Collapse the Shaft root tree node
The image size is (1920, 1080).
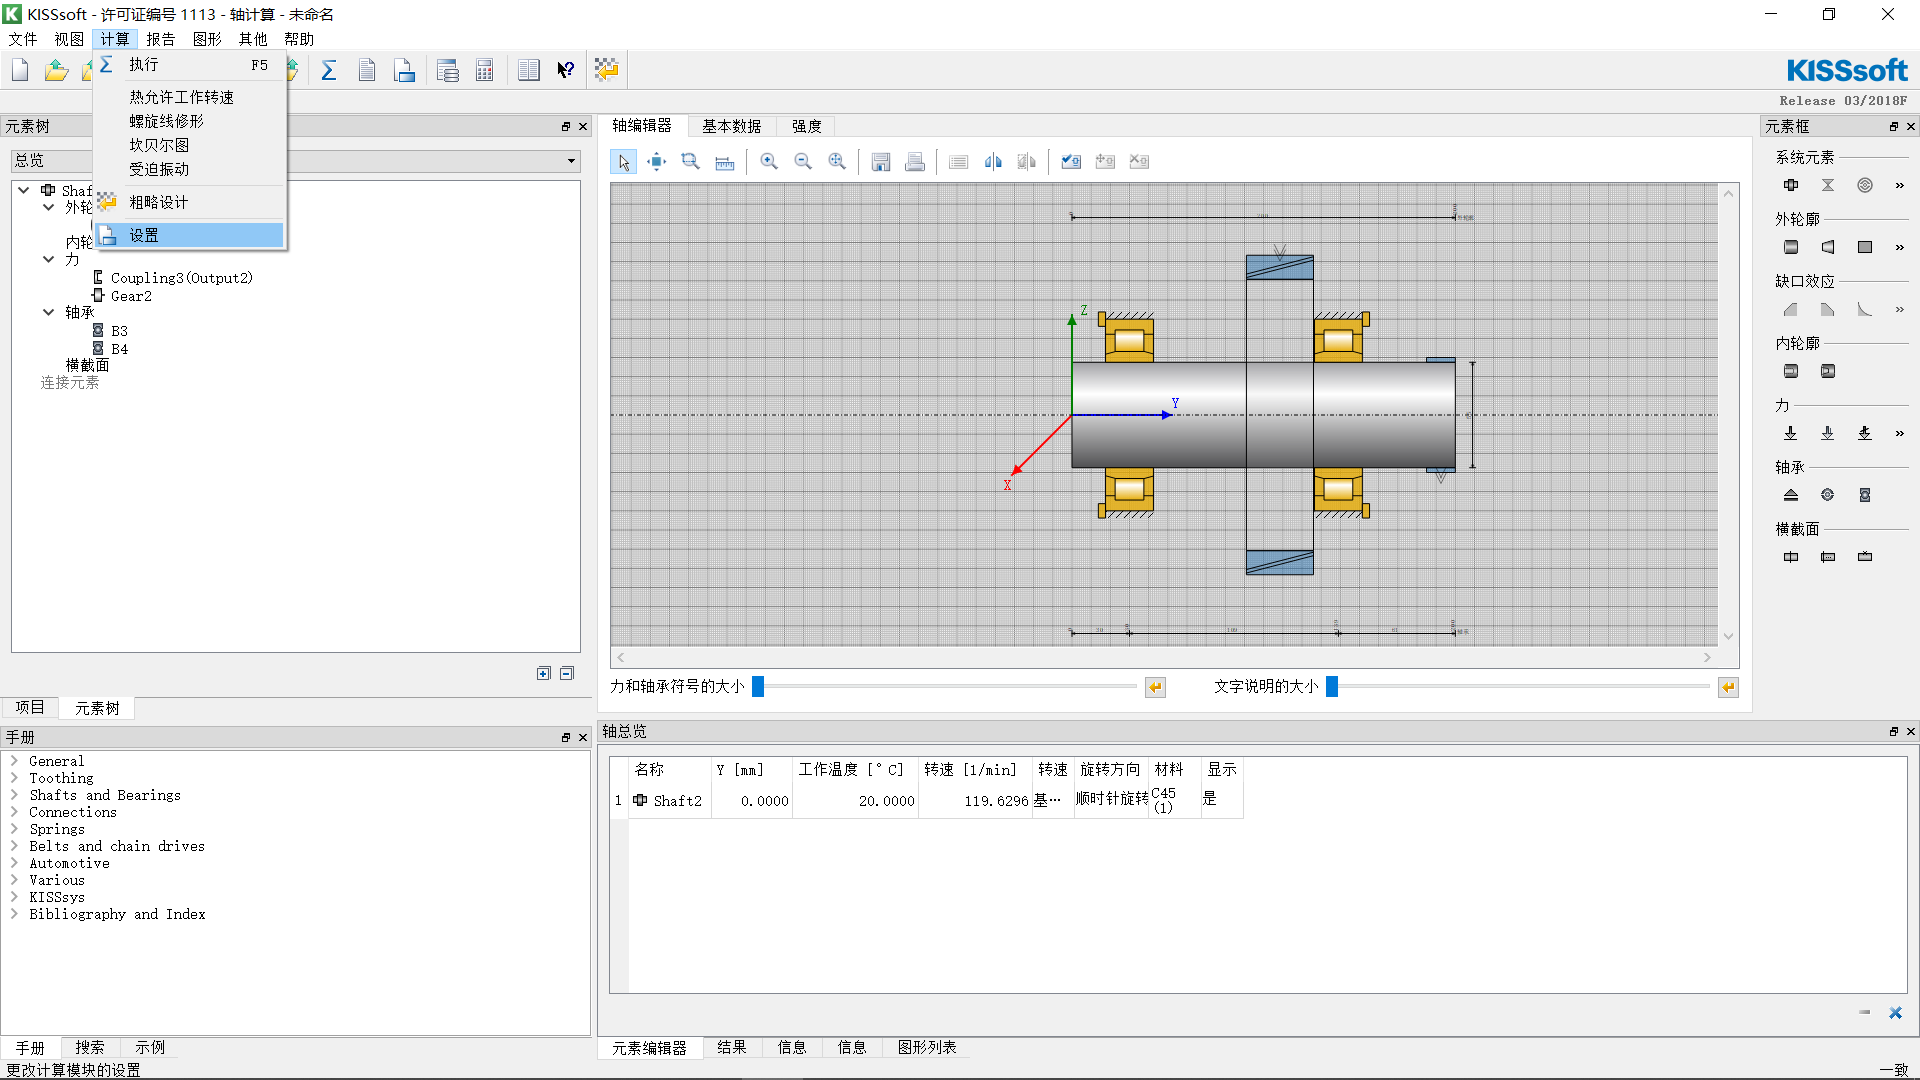coord(23,190)
